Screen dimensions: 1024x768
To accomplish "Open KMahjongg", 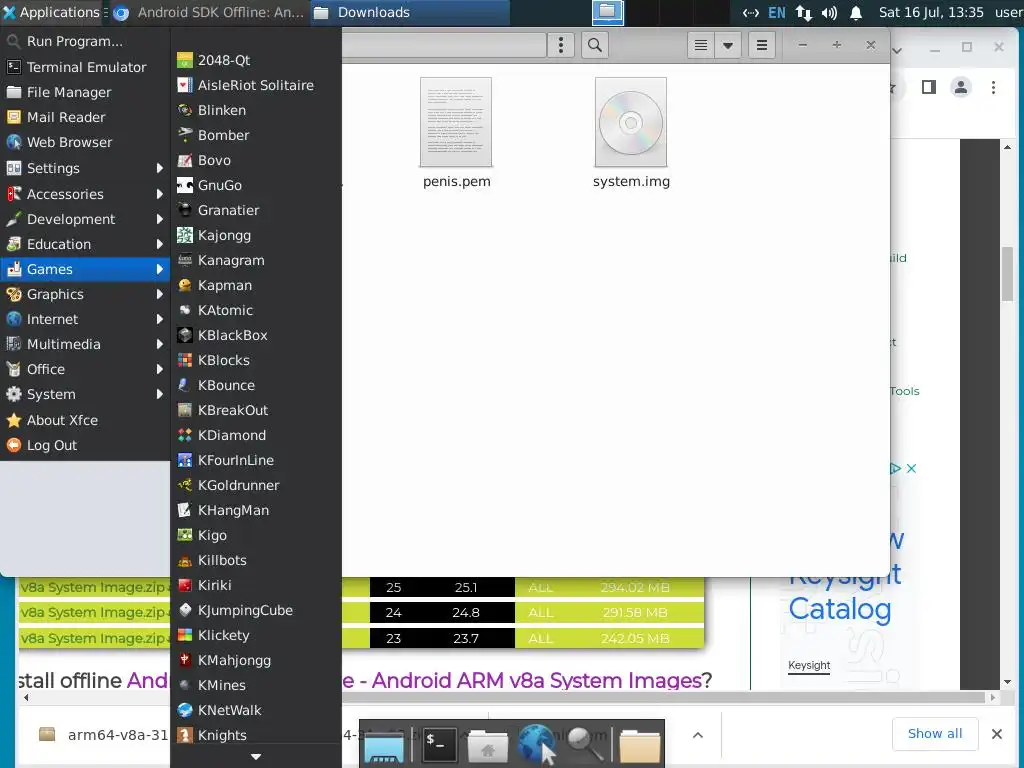I will tap(255, 660).
